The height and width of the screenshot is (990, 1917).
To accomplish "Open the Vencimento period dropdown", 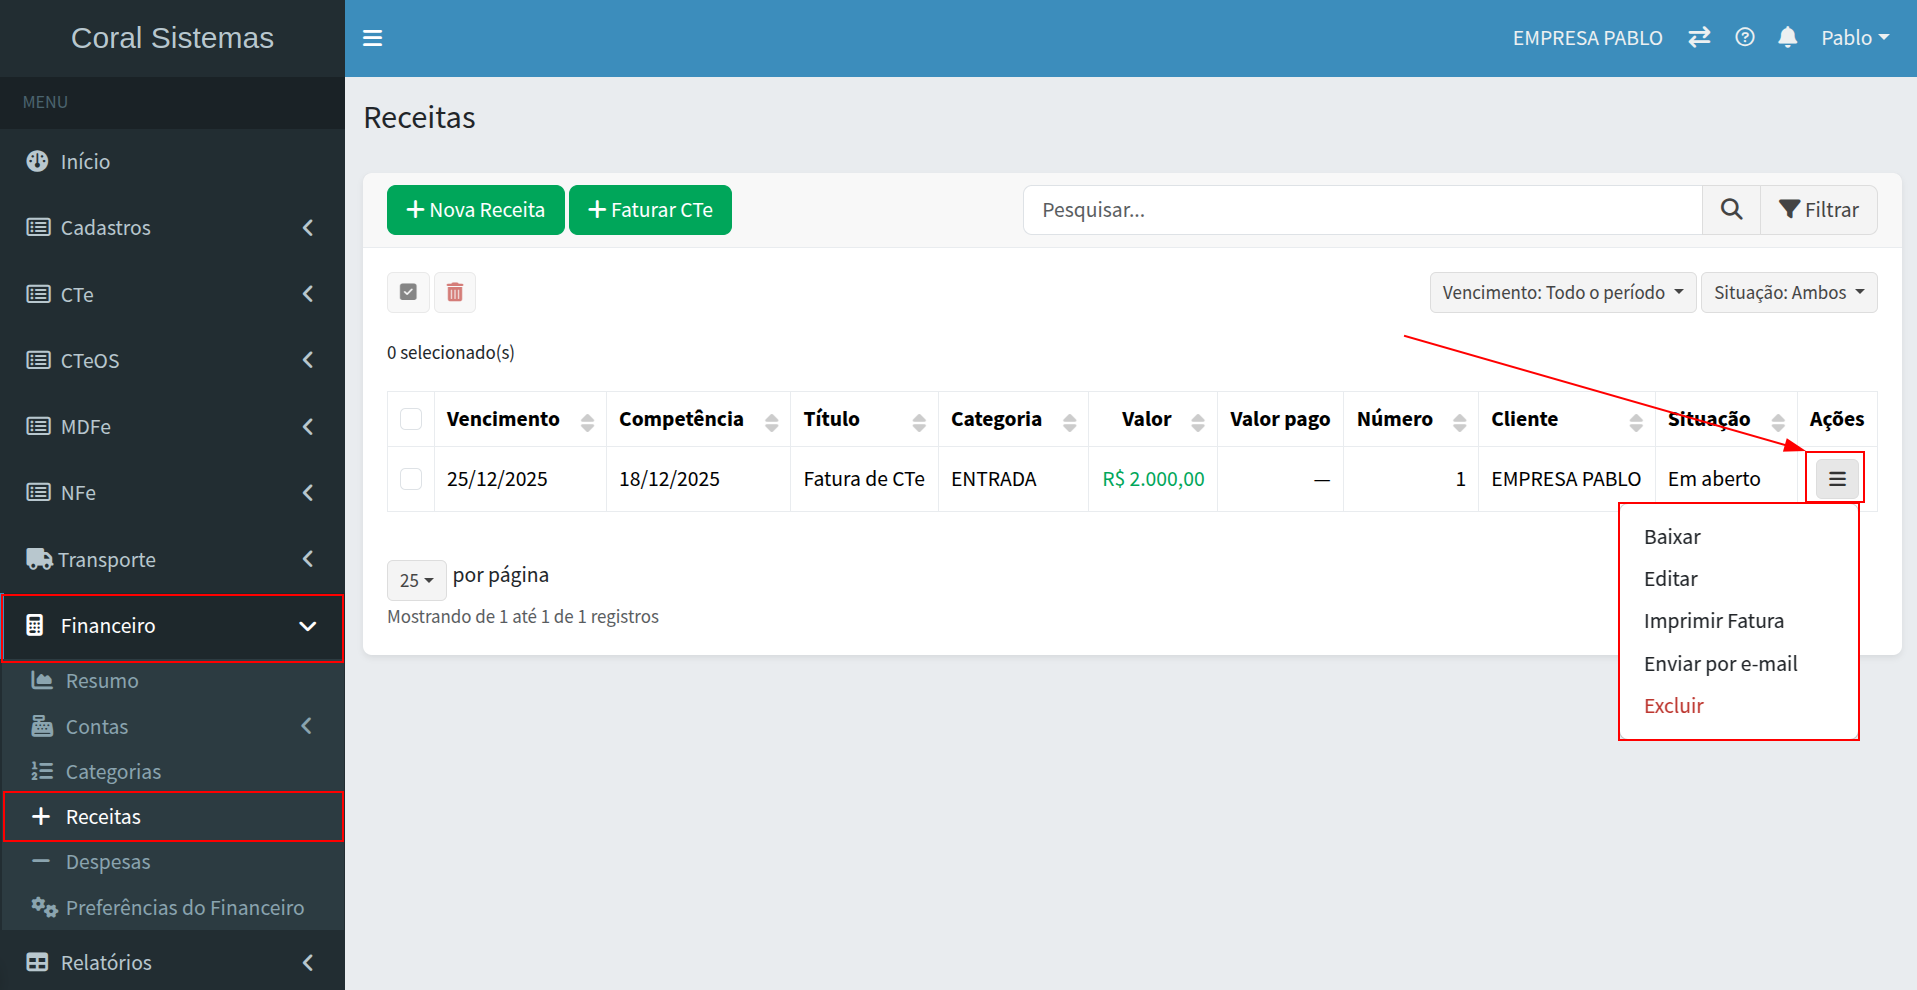I will click(x=1562, y=292).
